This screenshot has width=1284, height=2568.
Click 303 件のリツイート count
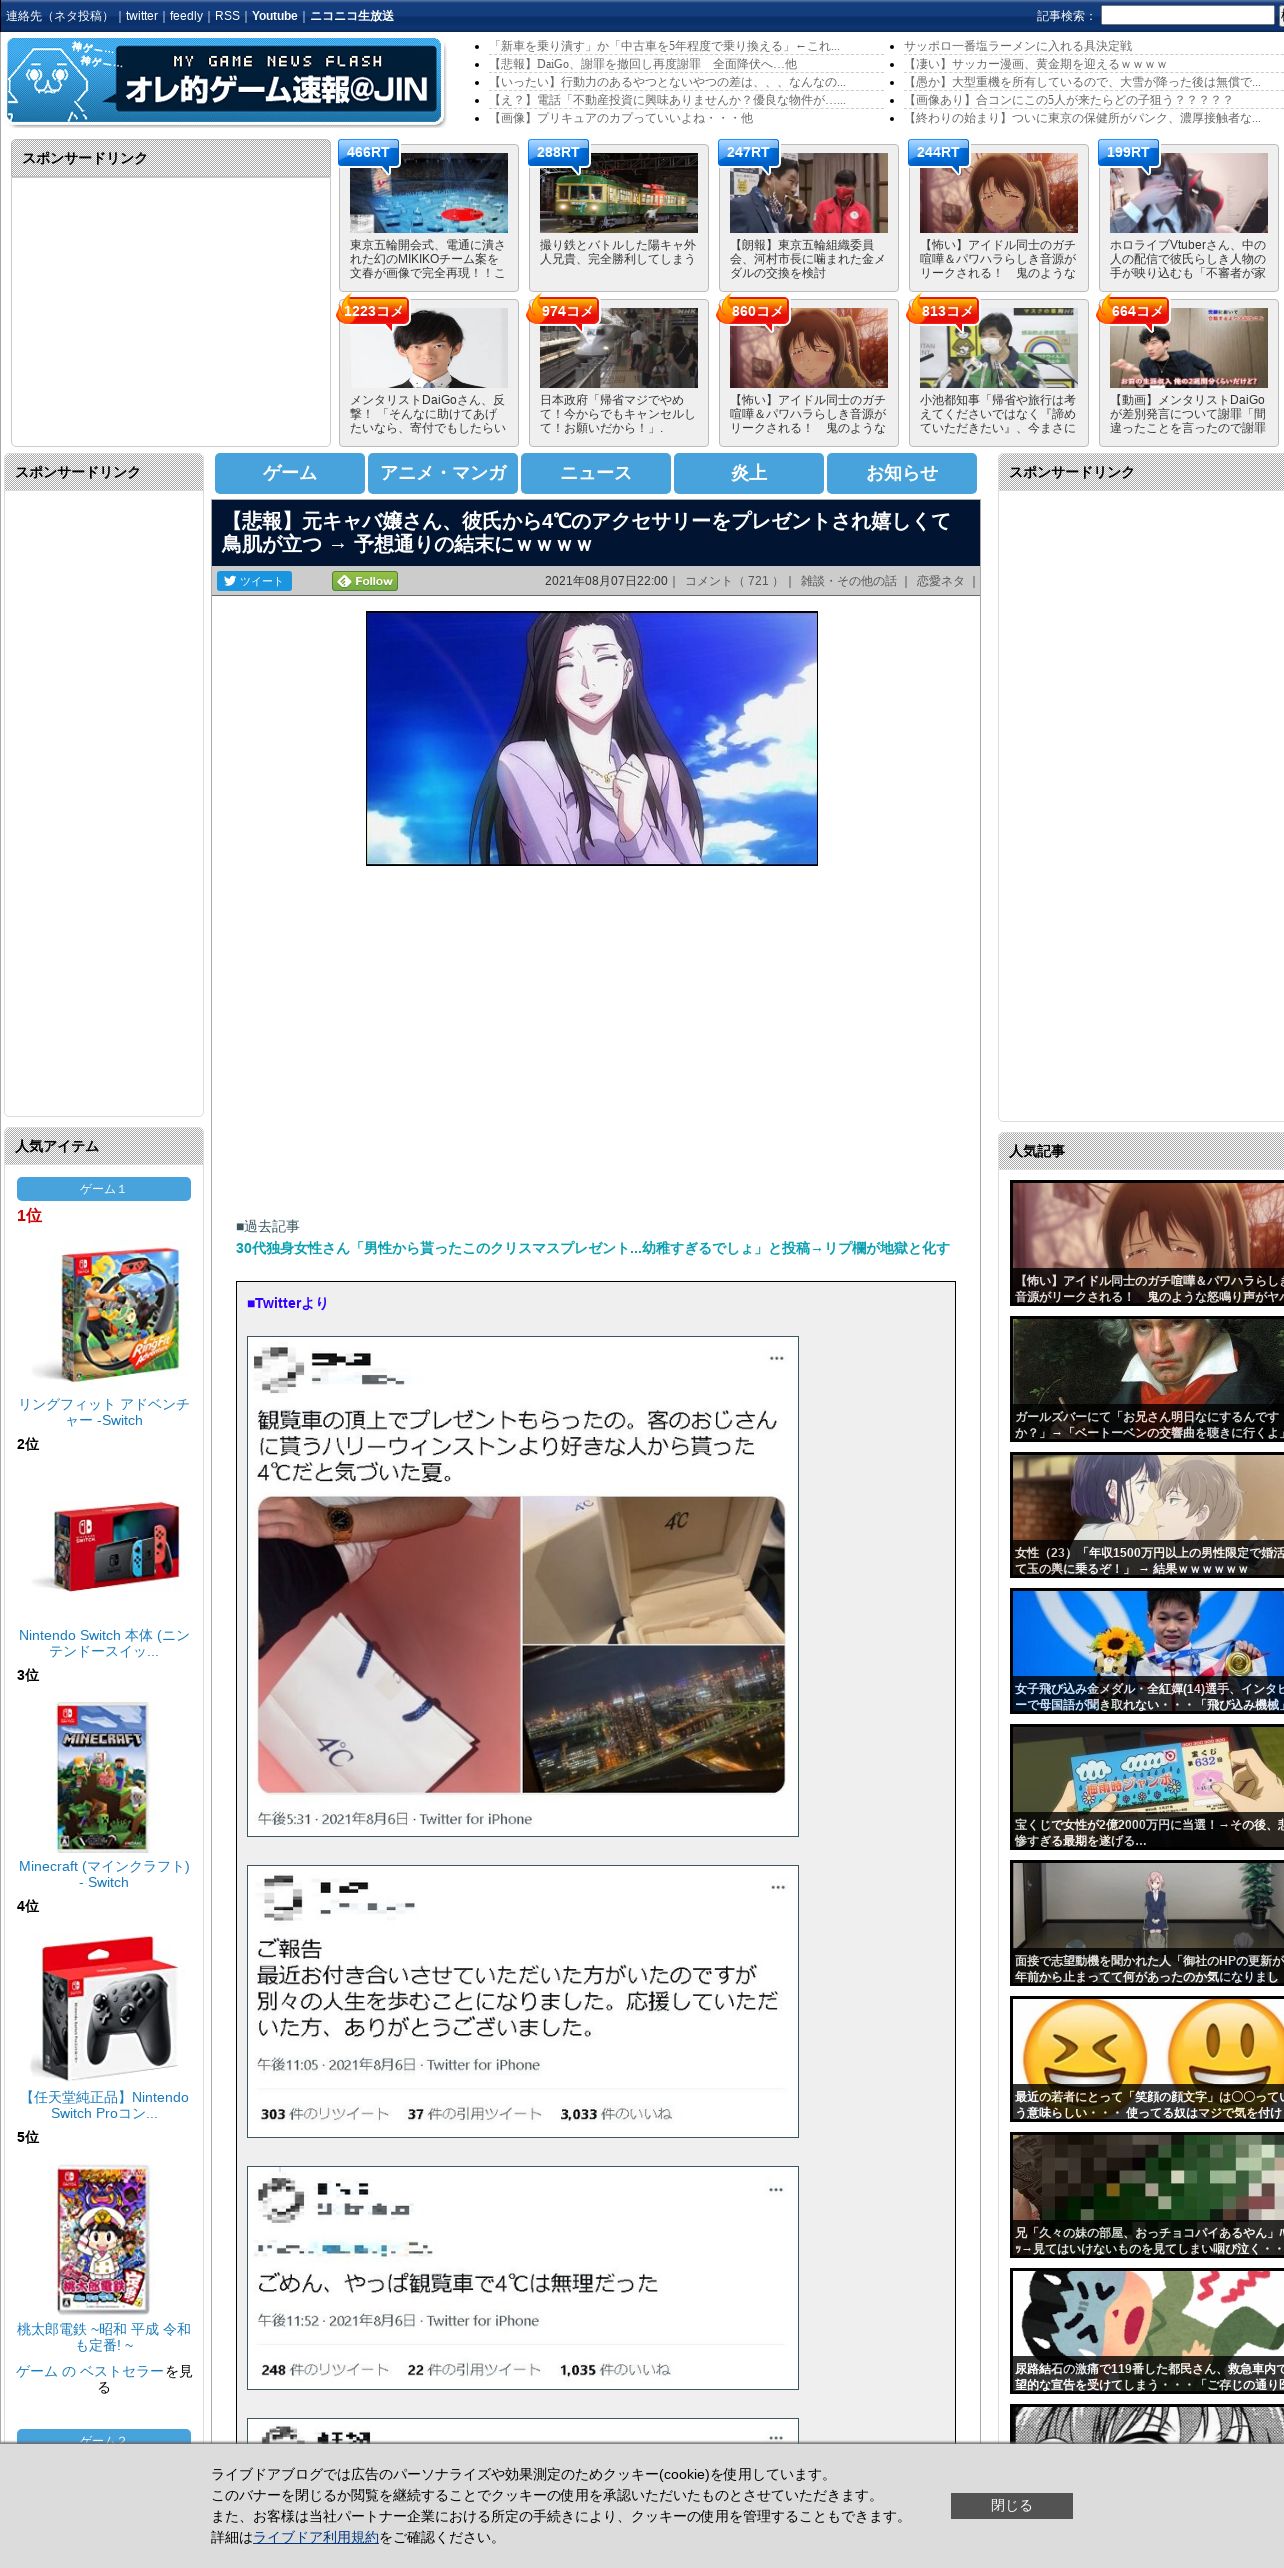325,2113
